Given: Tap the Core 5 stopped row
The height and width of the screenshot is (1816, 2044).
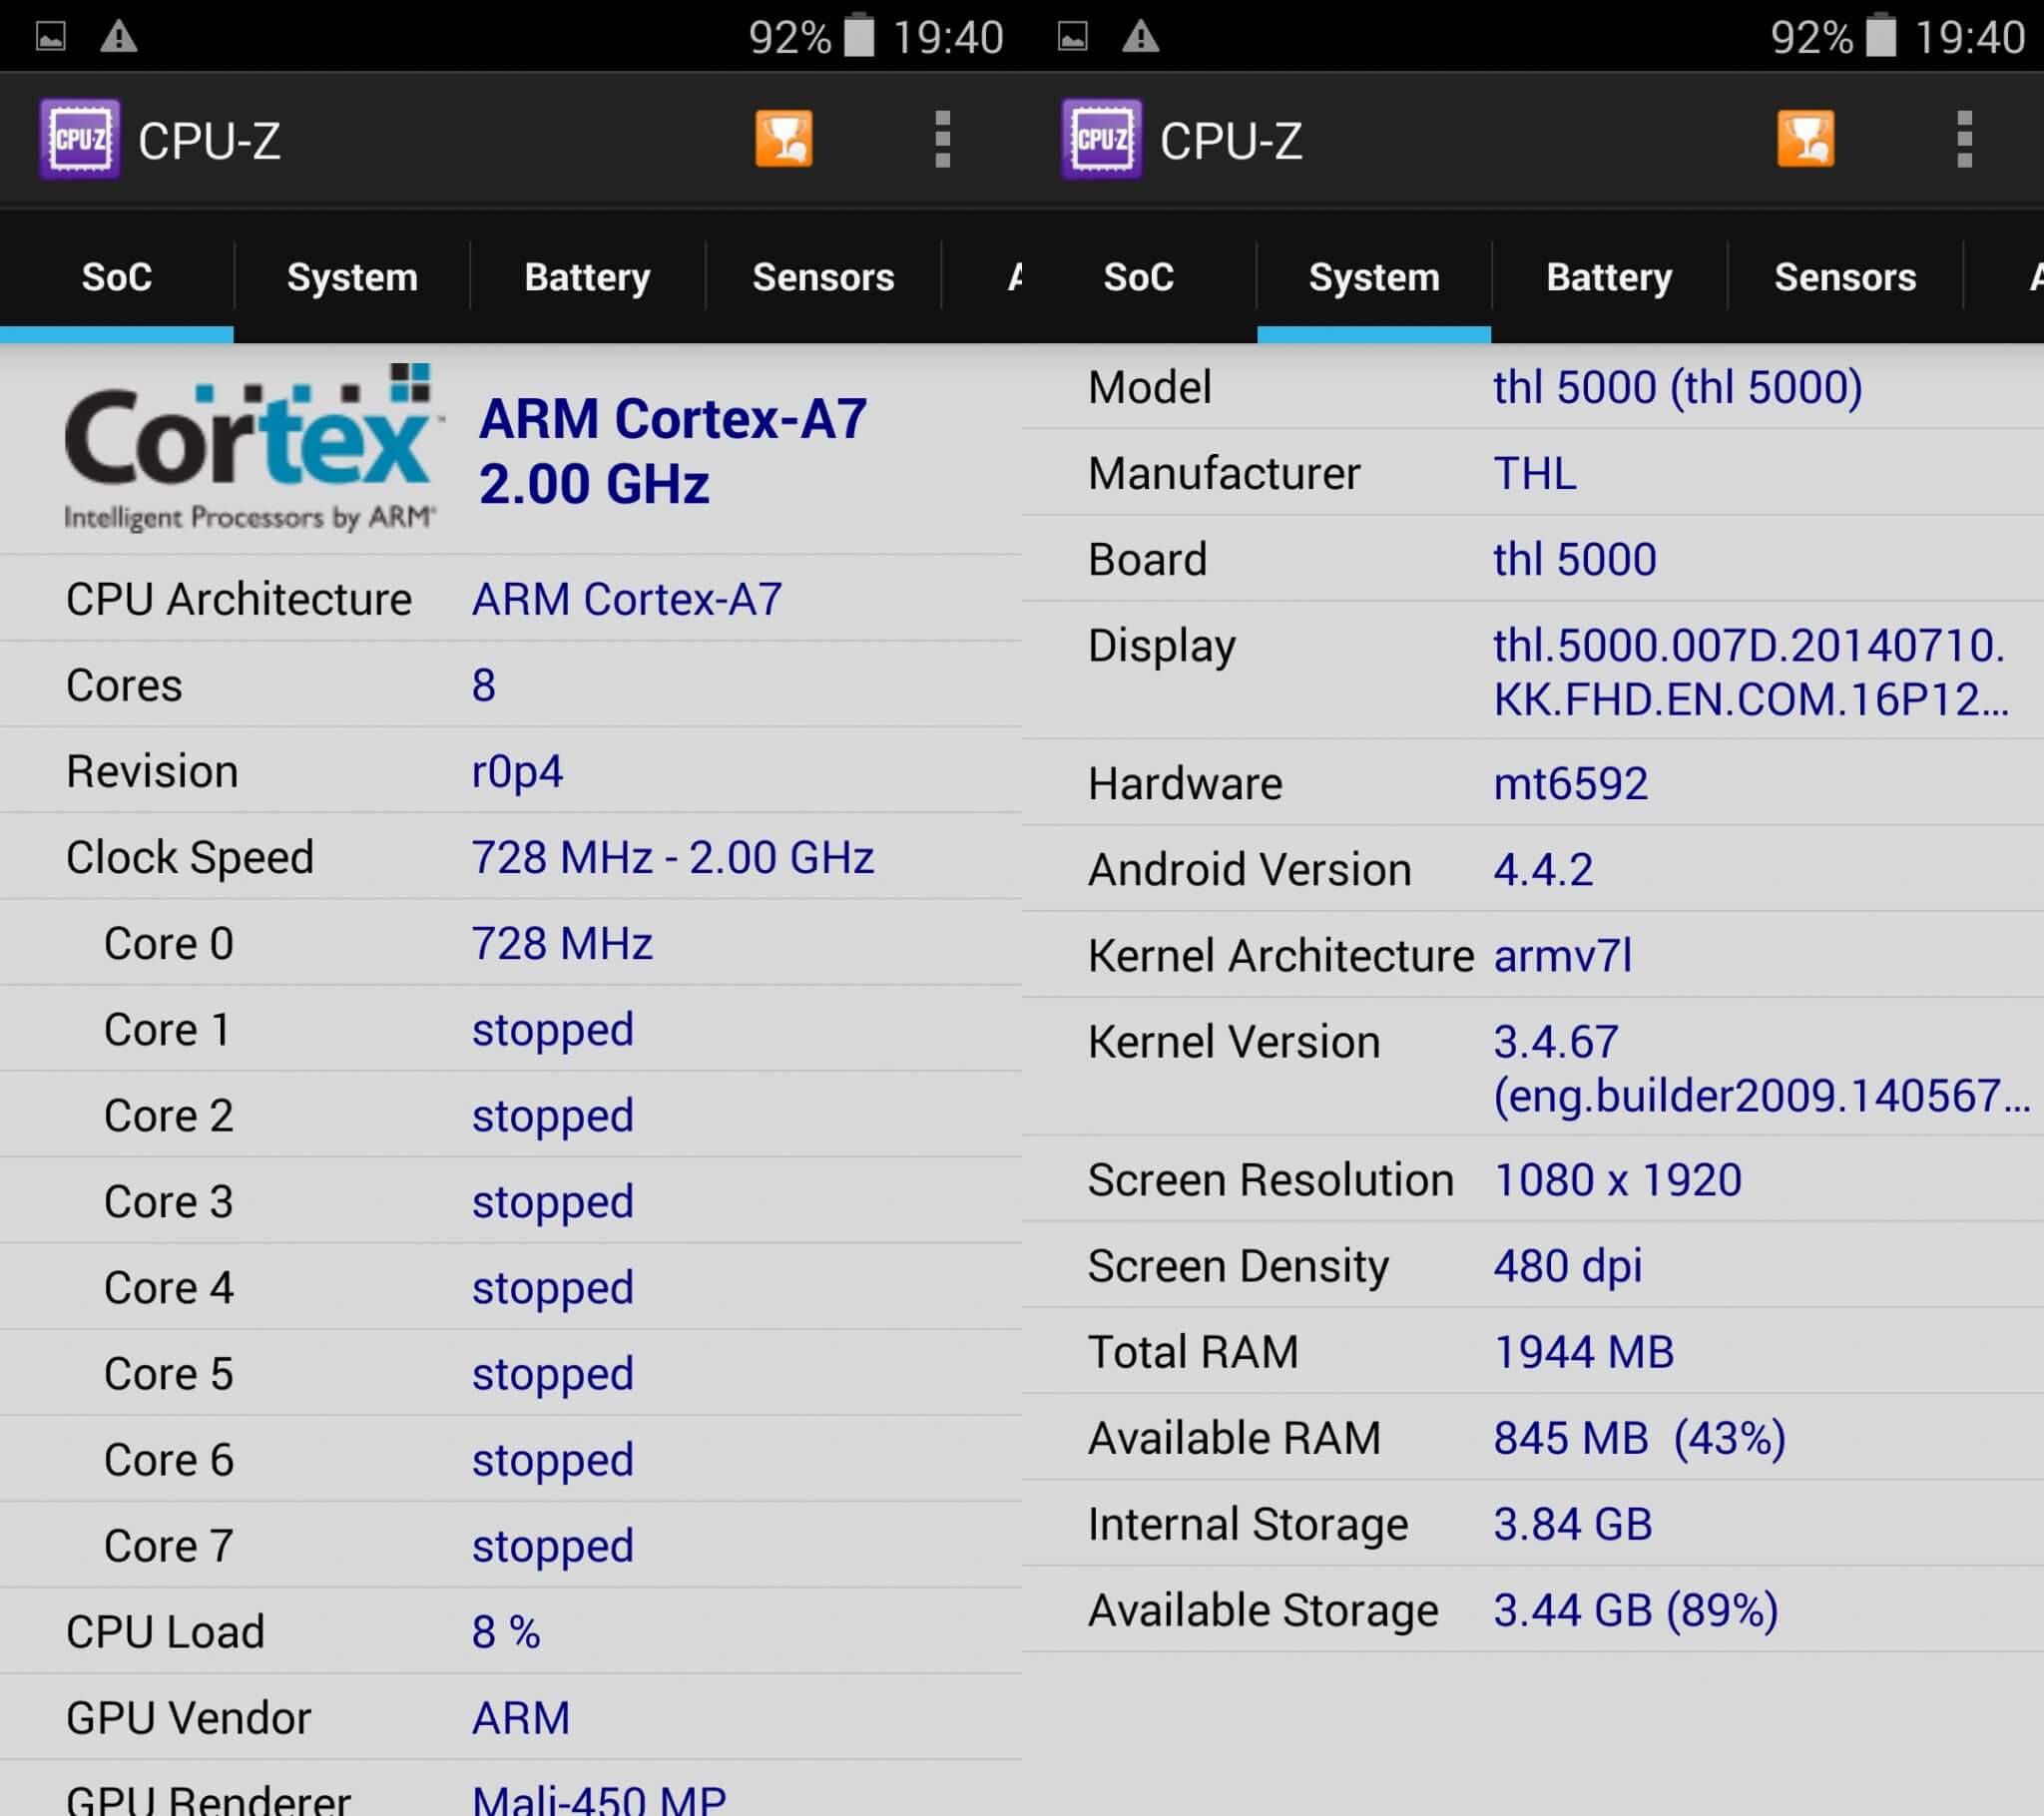Looking at the screenshot, I should pyautogui.click(x=511, y=1373).
